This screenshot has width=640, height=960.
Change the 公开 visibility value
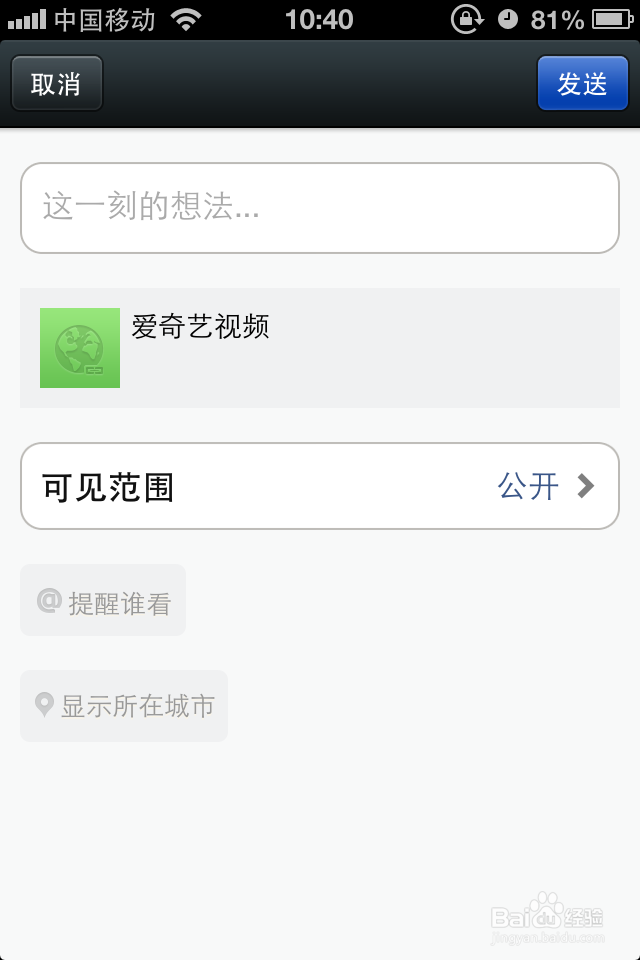click(x=528, y=487)
